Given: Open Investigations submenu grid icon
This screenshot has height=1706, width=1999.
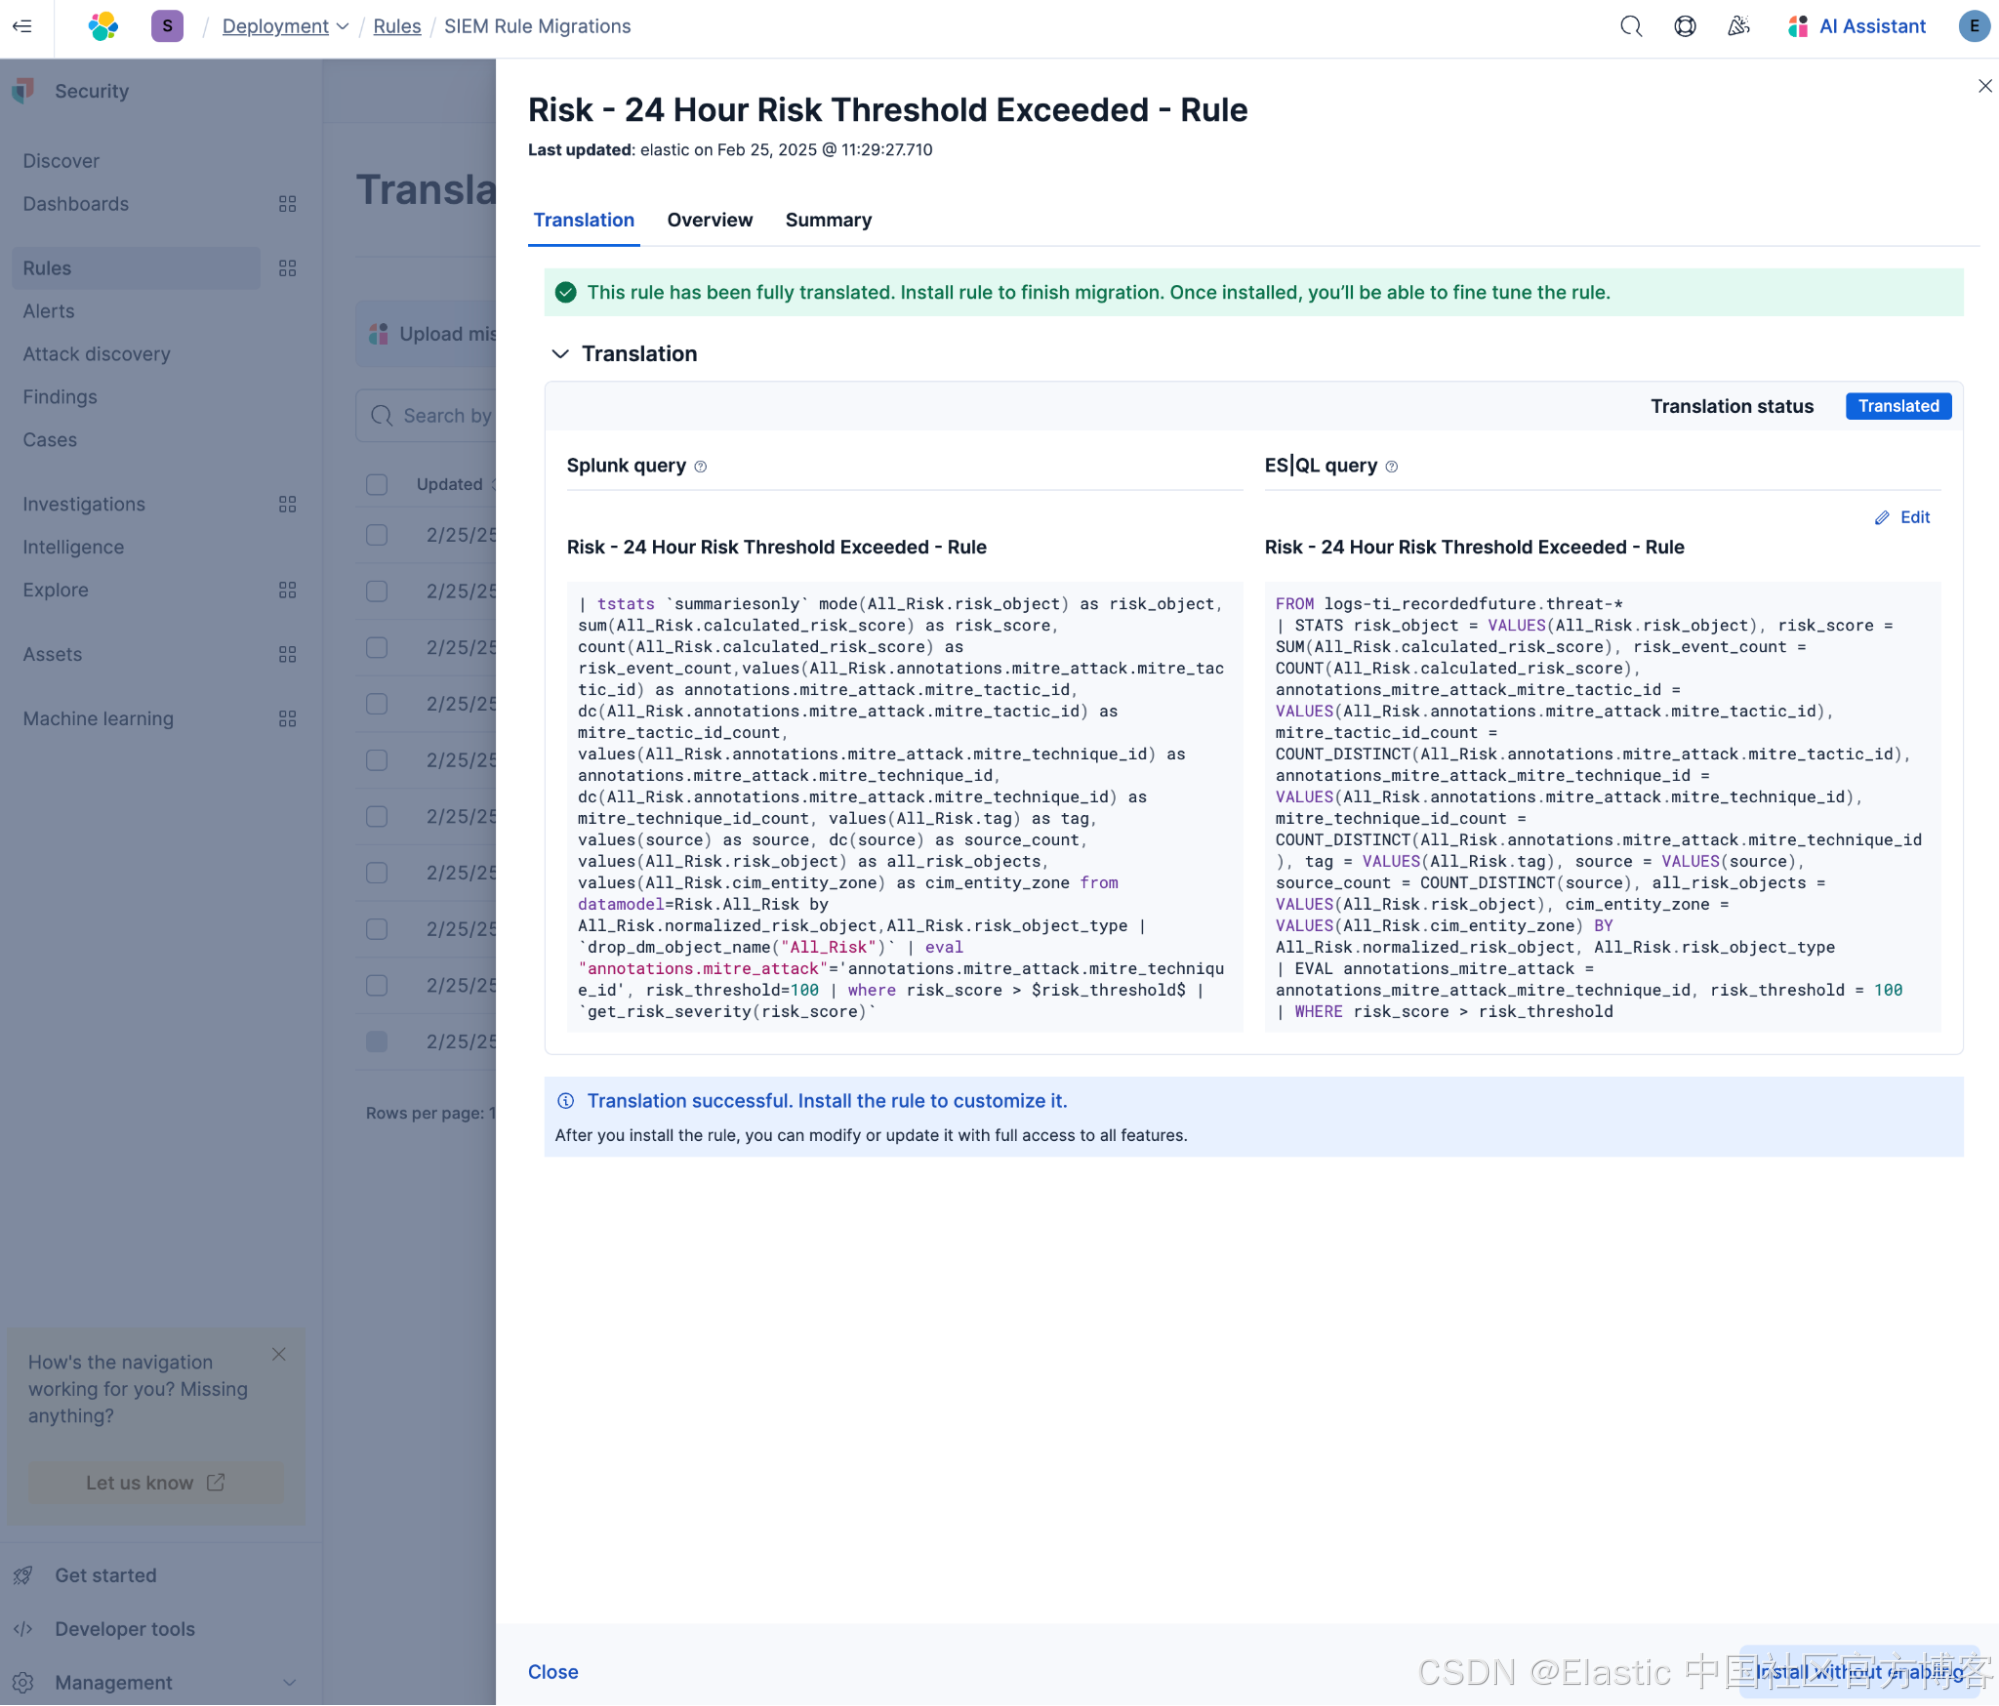Looking at the screenshot, I should tap(287, 504).
